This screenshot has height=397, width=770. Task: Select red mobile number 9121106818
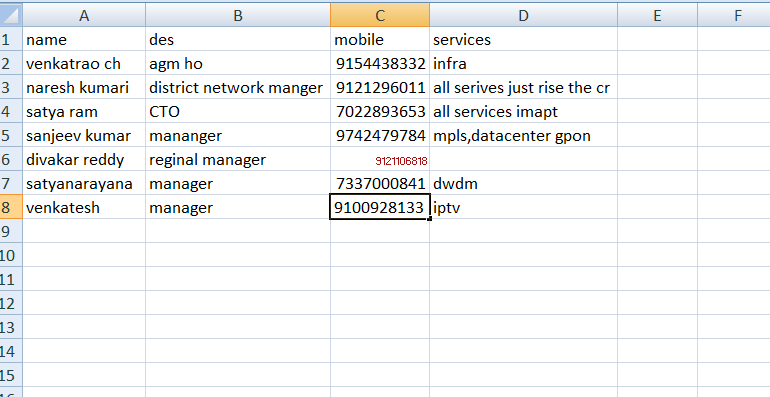pyautogui.click(x=380, y=159)
